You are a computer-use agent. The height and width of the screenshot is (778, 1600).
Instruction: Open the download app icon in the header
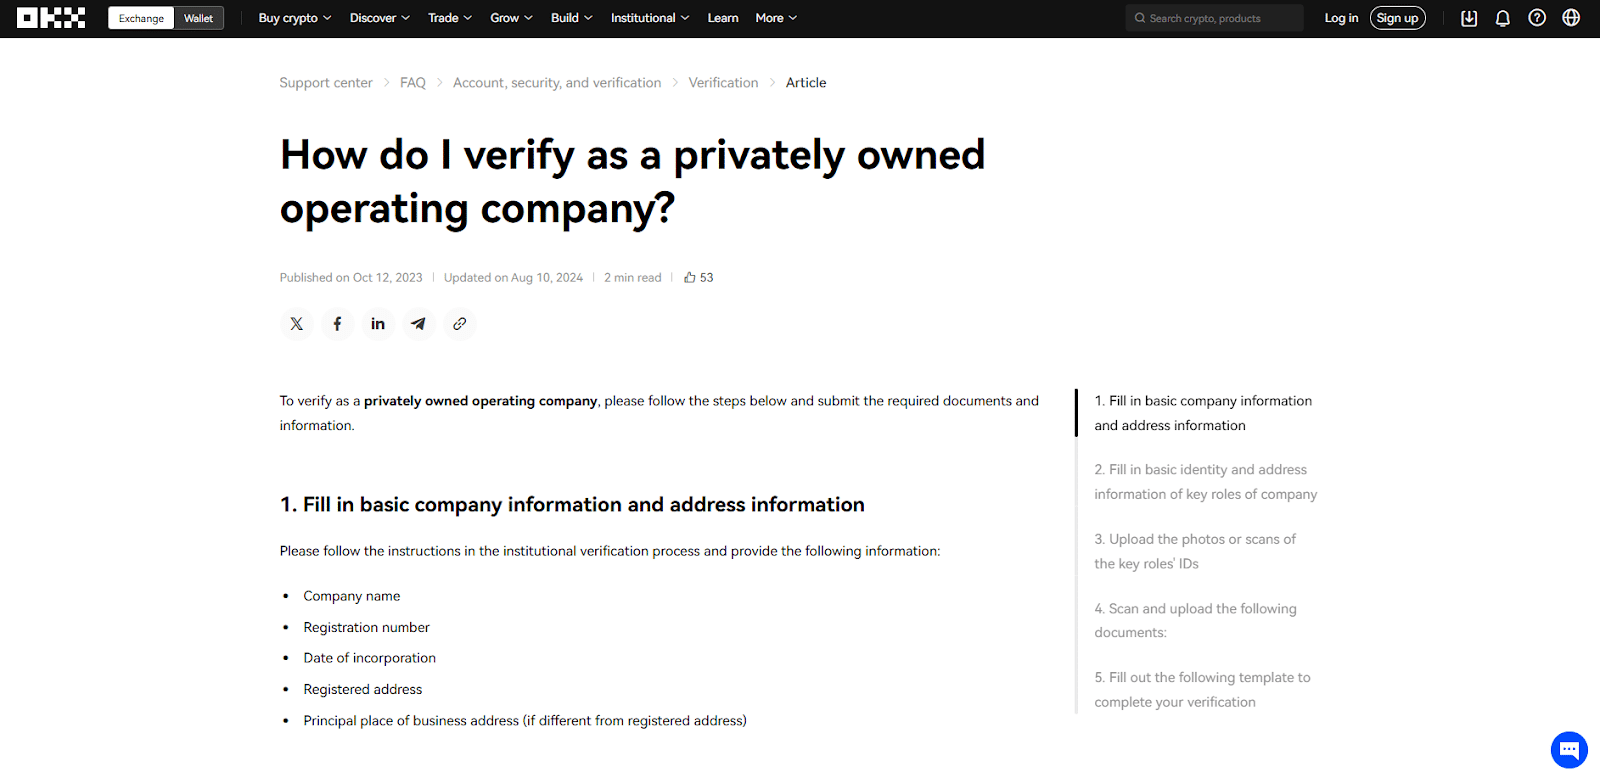pos(1469,18)
